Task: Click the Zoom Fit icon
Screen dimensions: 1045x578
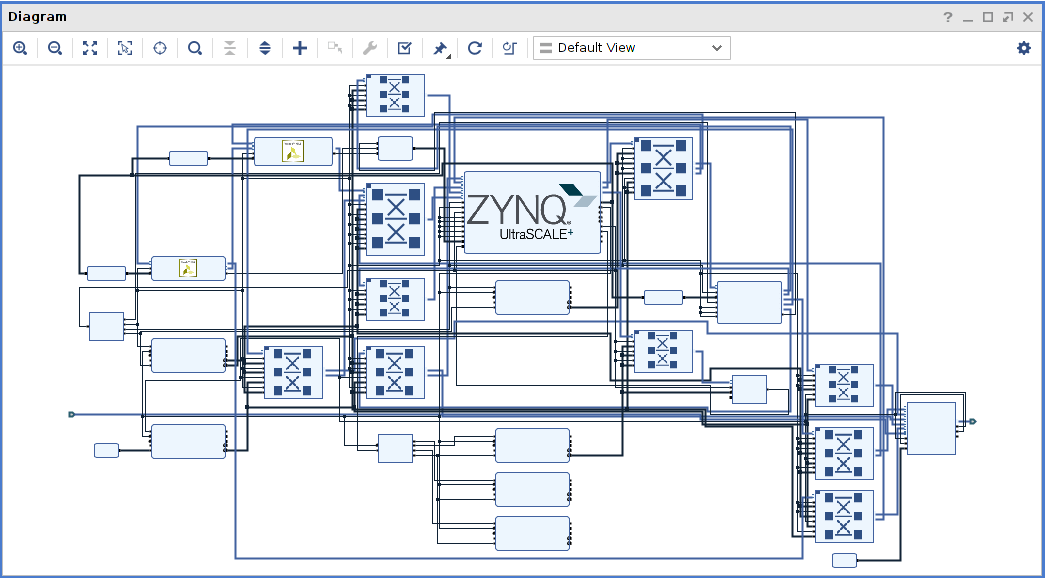Action: pyautogui.click(x=90, y=48)
